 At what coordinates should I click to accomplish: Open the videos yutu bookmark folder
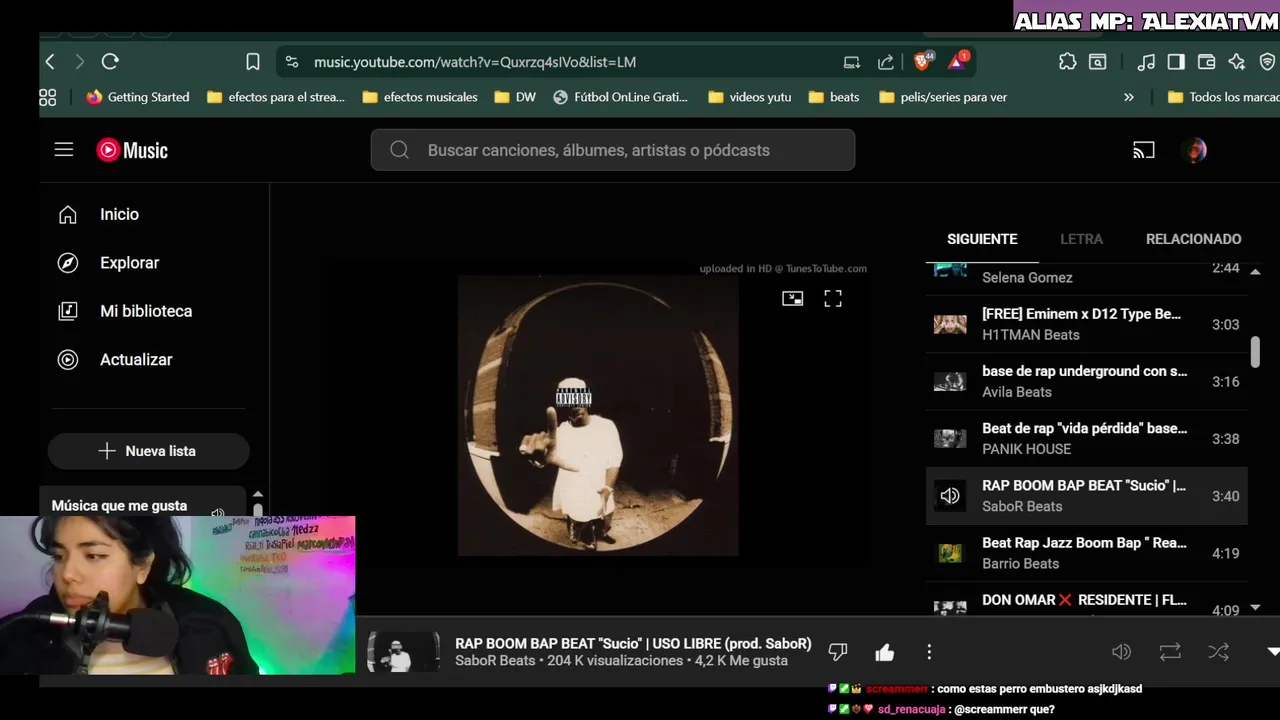click(749, 97)
